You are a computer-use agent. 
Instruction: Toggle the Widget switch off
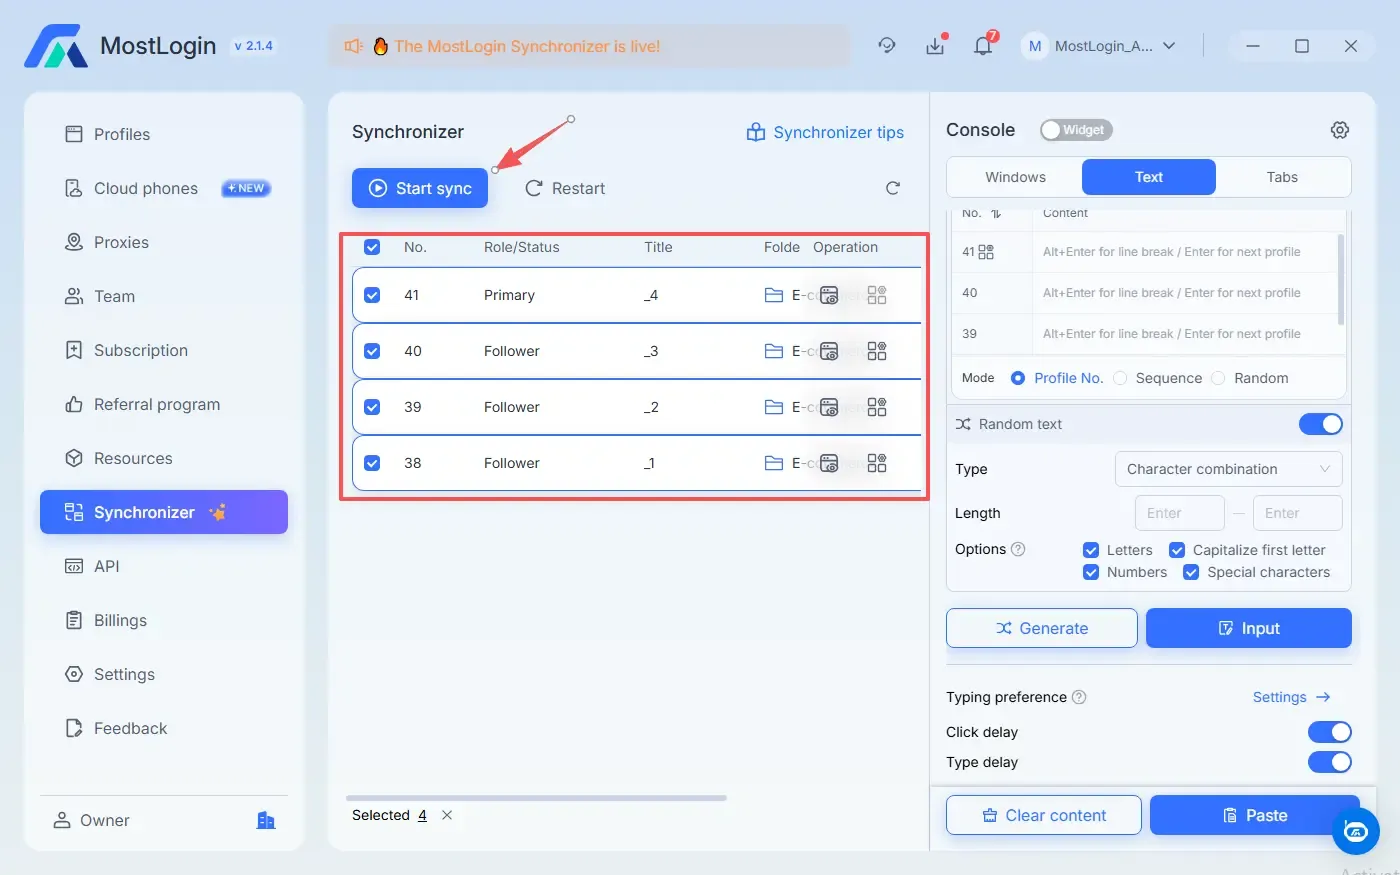pyautogui.click(x=1076, y=130)
